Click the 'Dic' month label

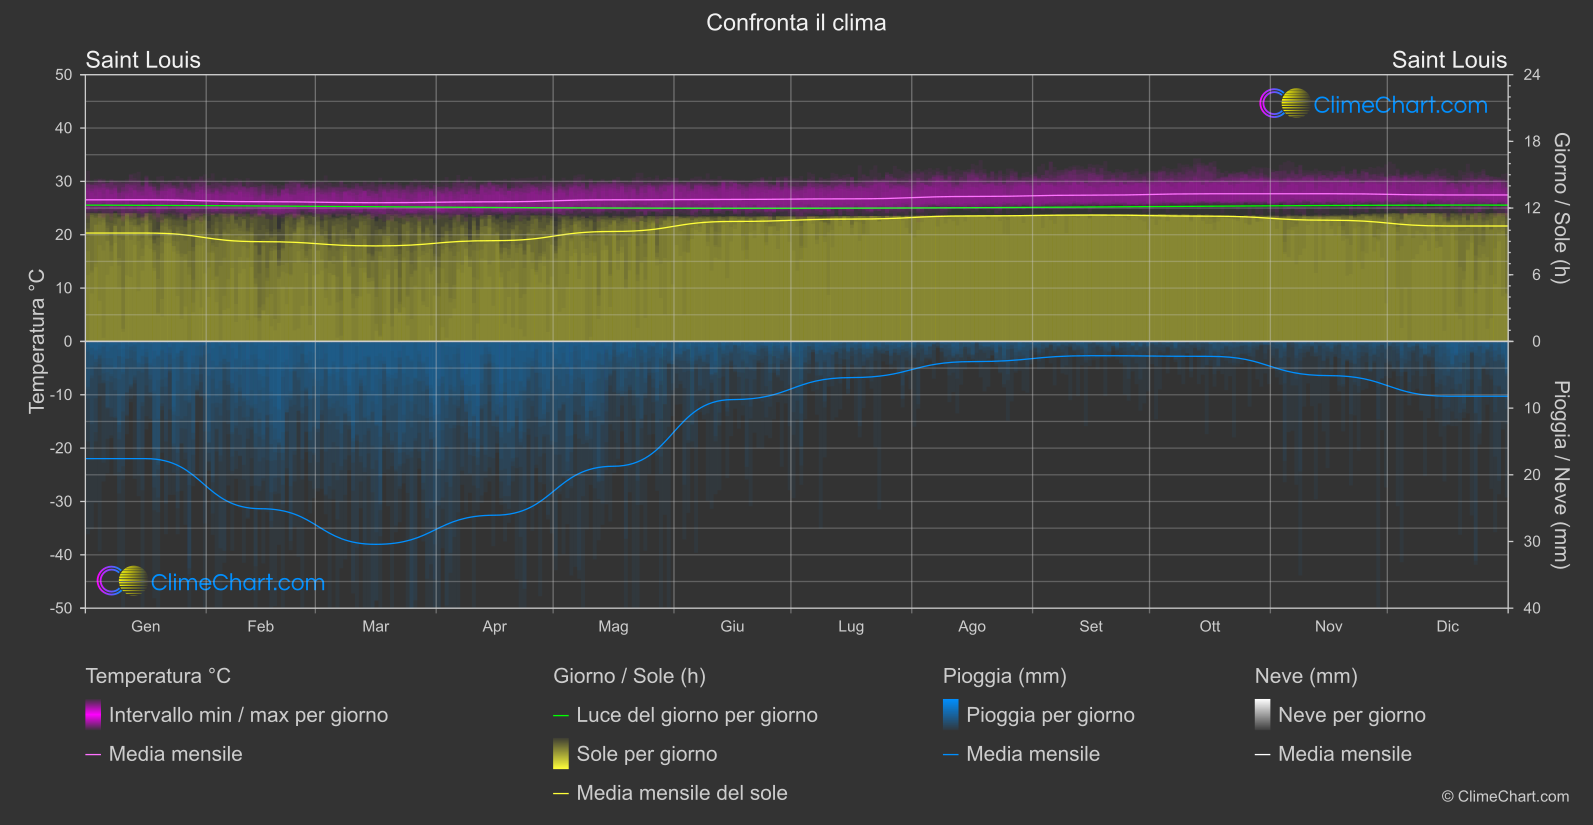point(1448,626)
